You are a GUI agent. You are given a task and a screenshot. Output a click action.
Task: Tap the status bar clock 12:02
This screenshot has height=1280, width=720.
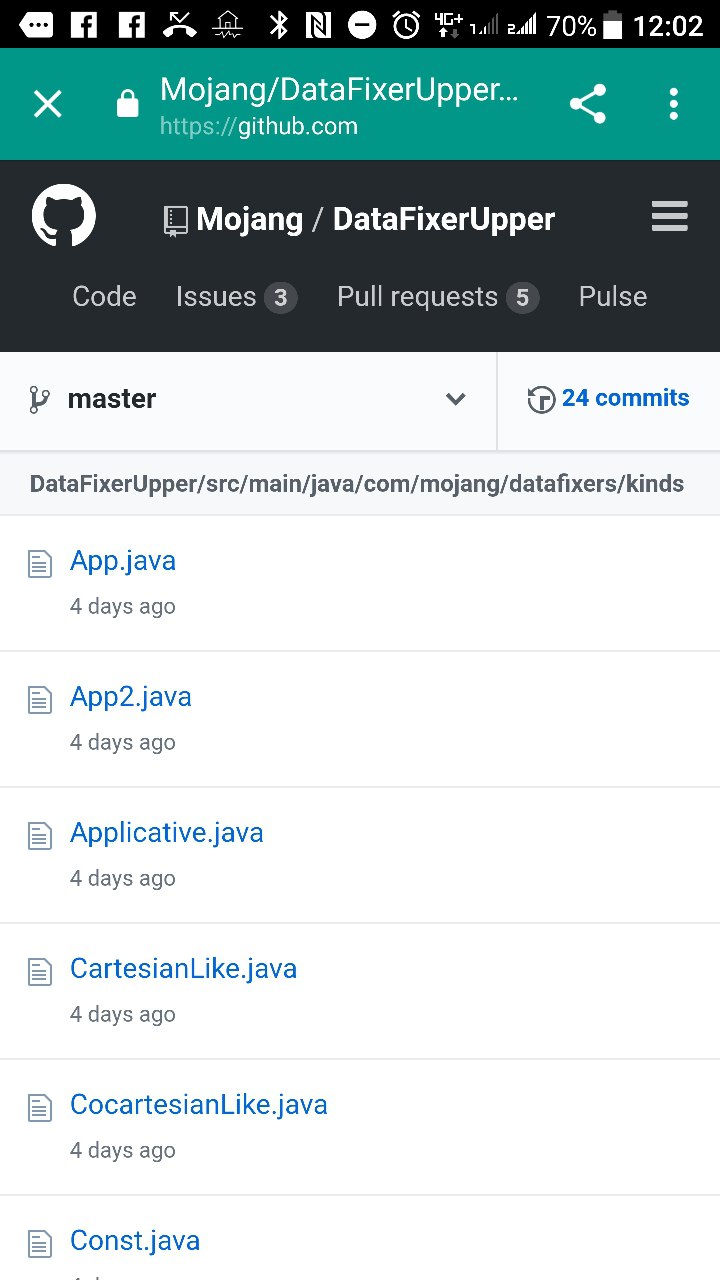[x=668, y=25]
